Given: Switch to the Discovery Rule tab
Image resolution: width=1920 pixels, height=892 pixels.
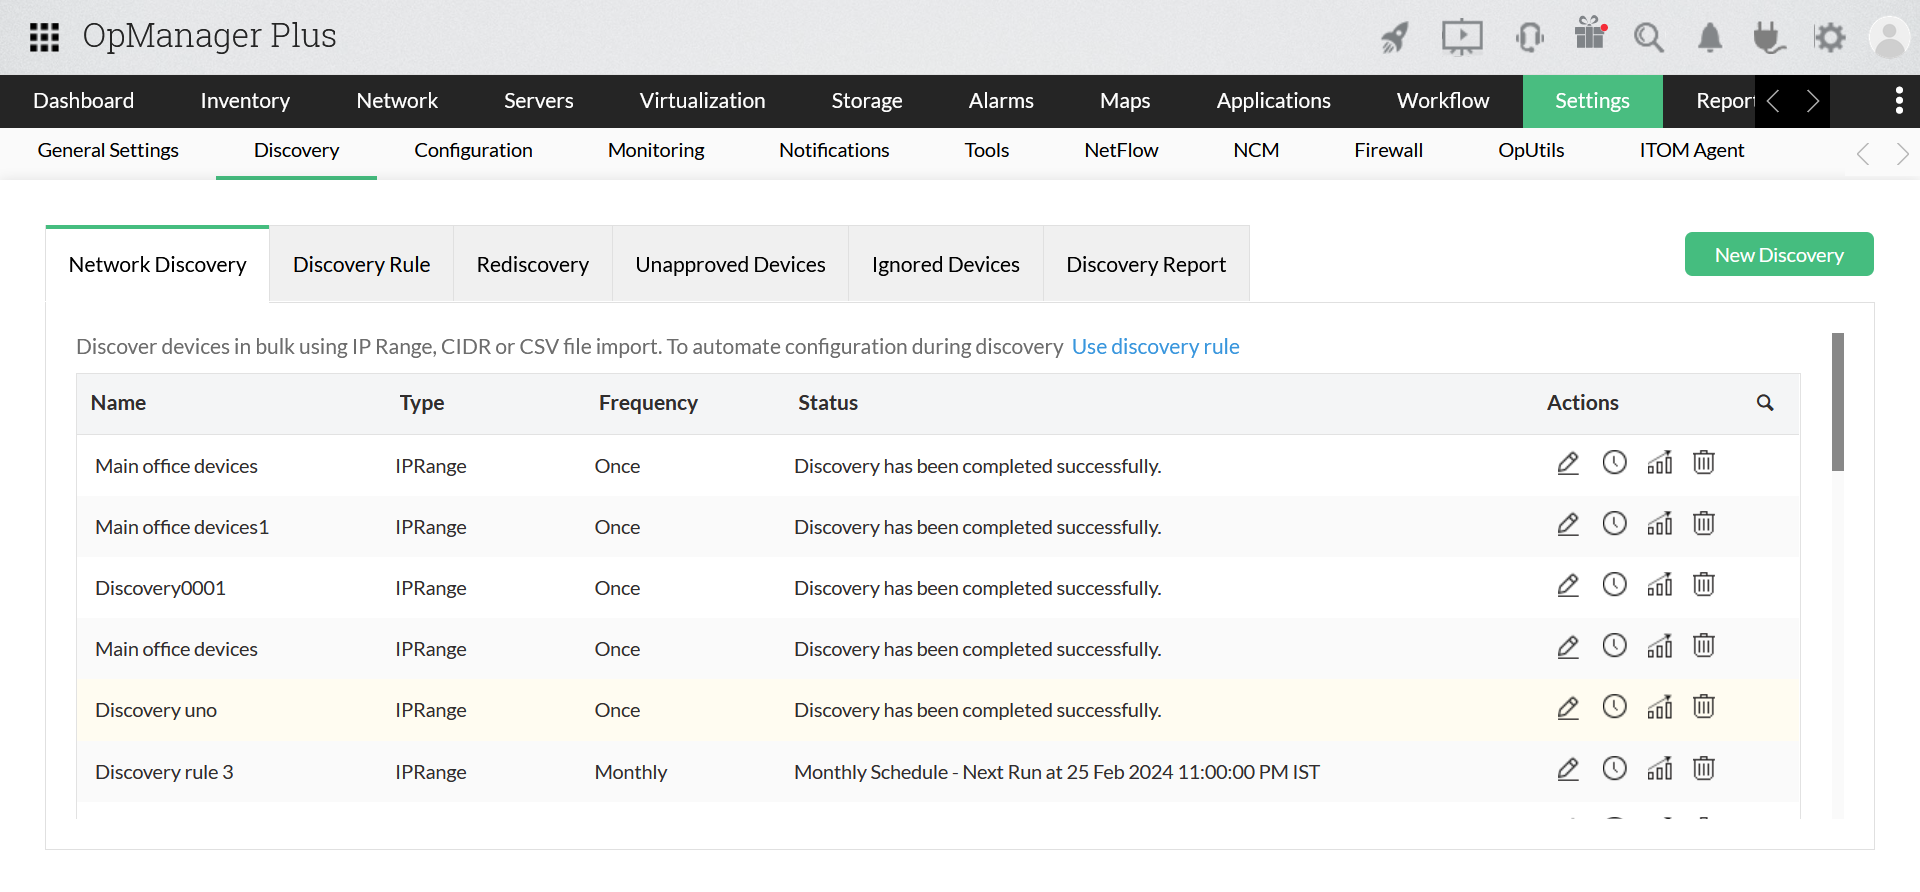Looking at the screenshot, I should click(x=361, y=265).
